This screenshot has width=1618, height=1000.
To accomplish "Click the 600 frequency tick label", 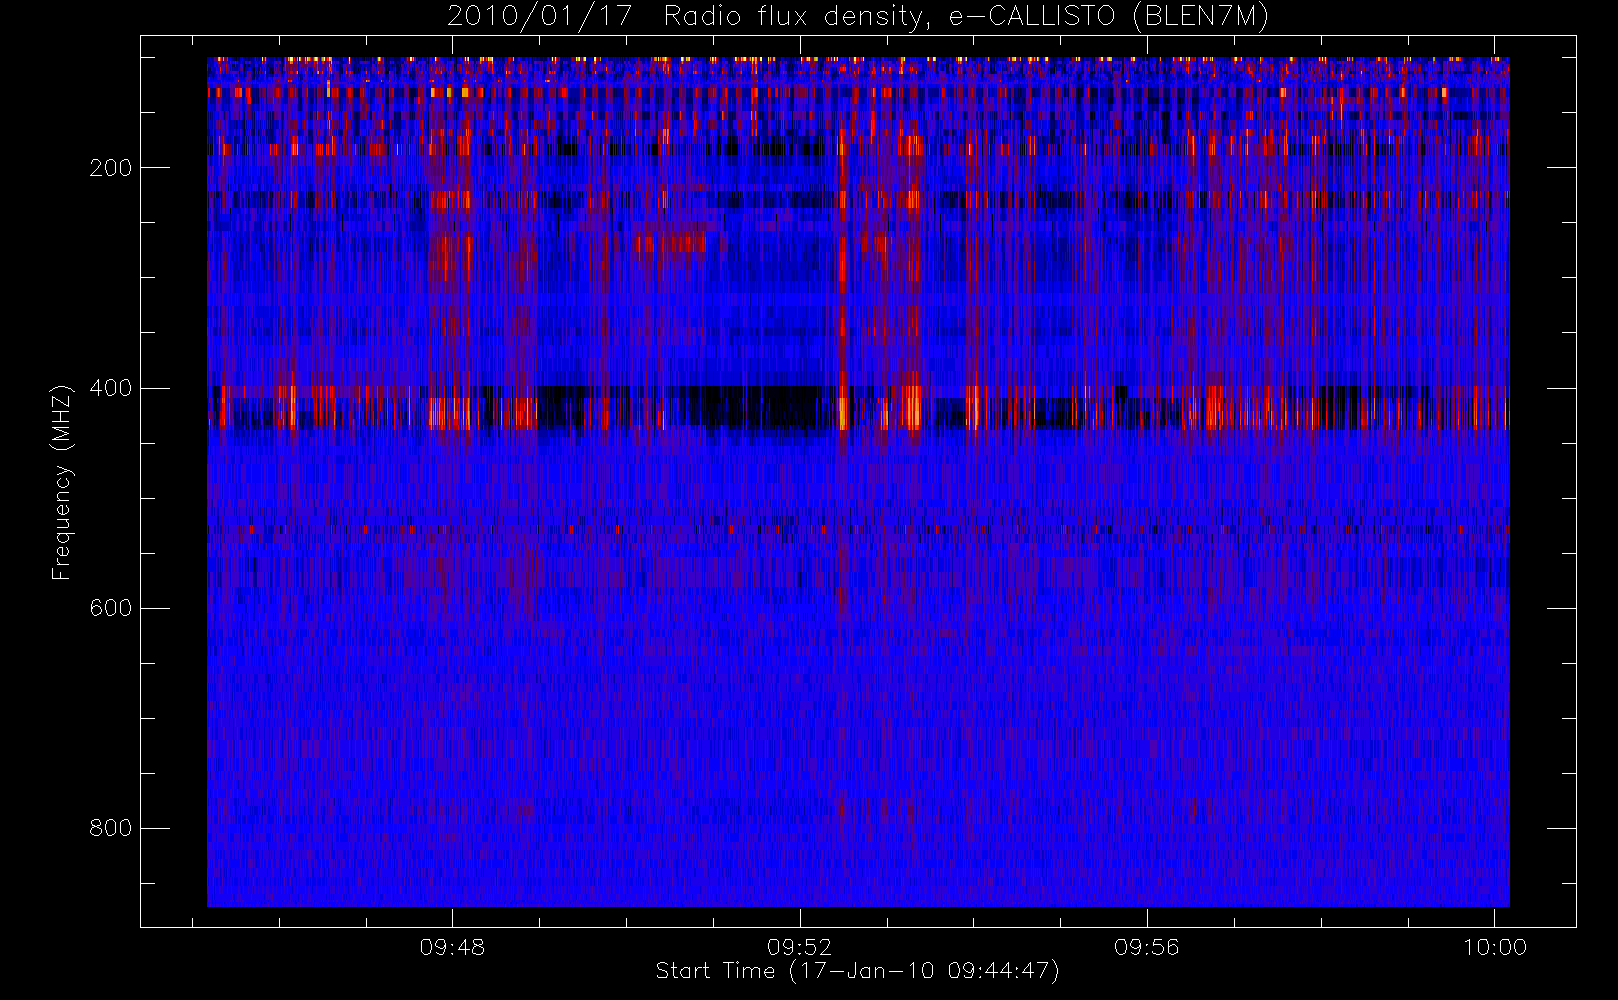I will [x=111, y=608].
